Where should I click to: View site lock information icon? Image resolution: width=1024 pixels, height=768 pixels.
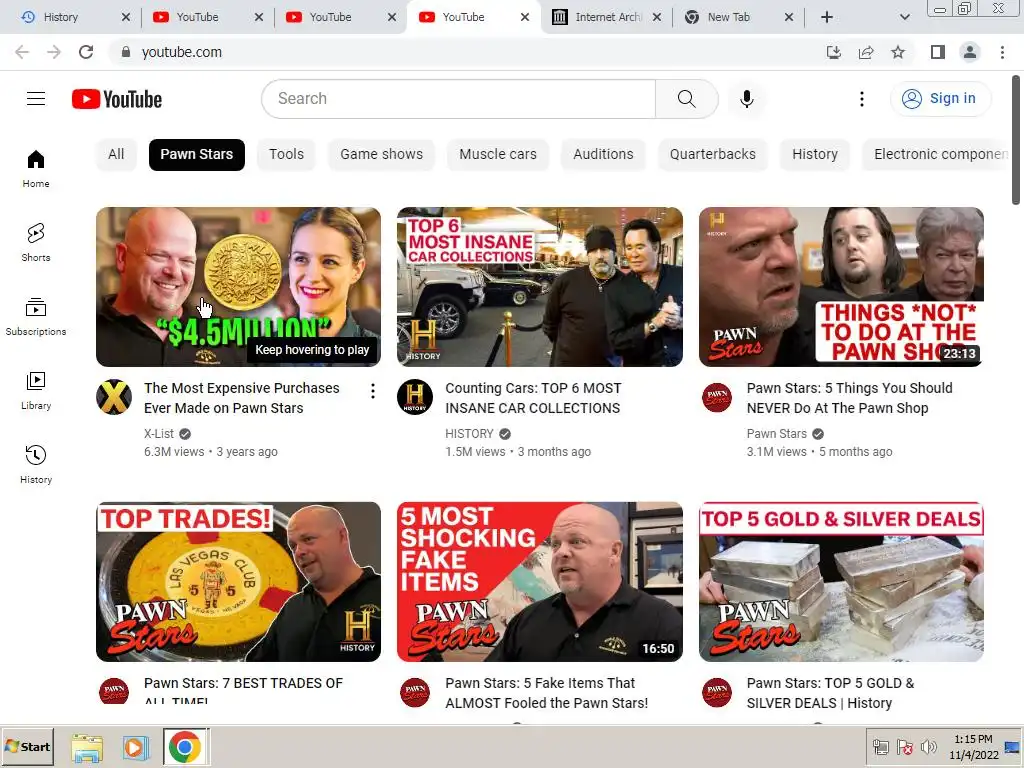(125, 52)
